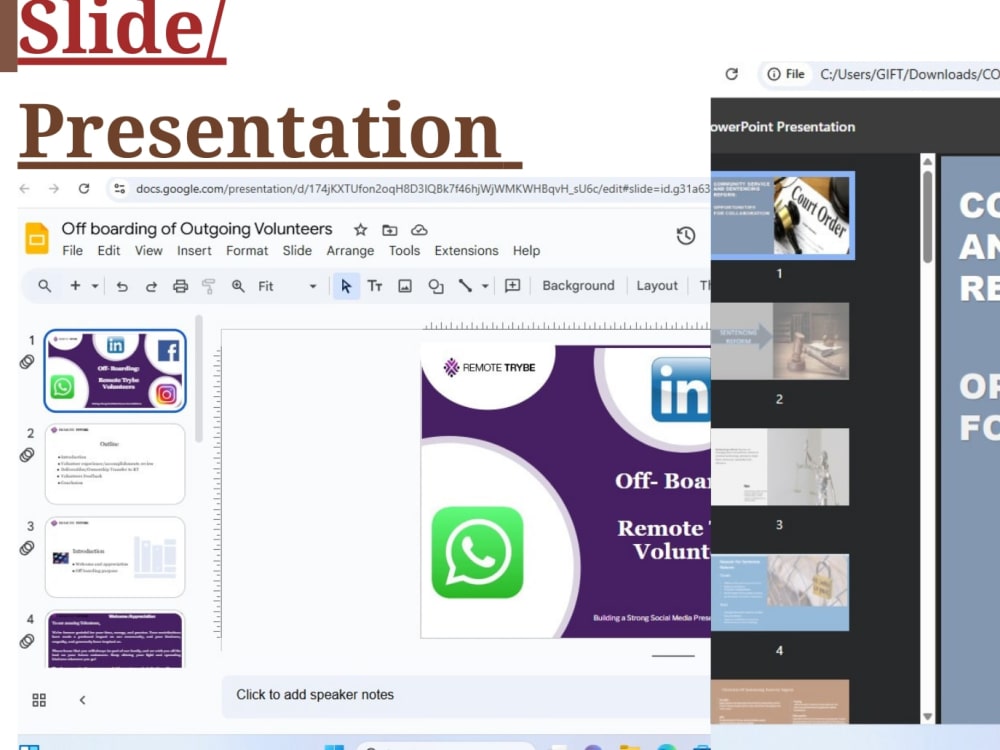1000x750 pixels.
Task: Rename the Off boarding of Outgoing Volunteers title
Action: click(x=196, y=229)
